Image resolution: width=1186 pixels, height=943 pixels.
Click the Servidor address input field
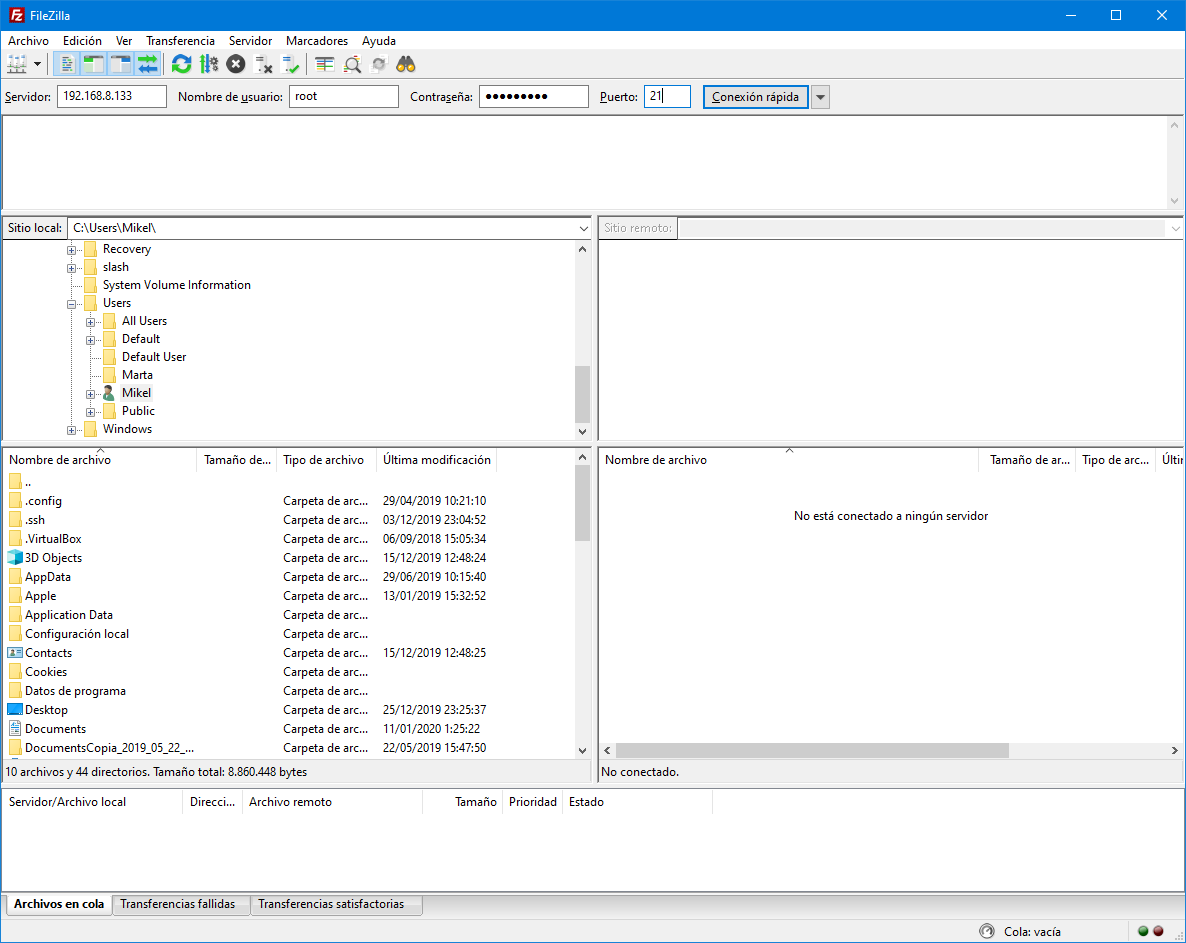[111, 97]
